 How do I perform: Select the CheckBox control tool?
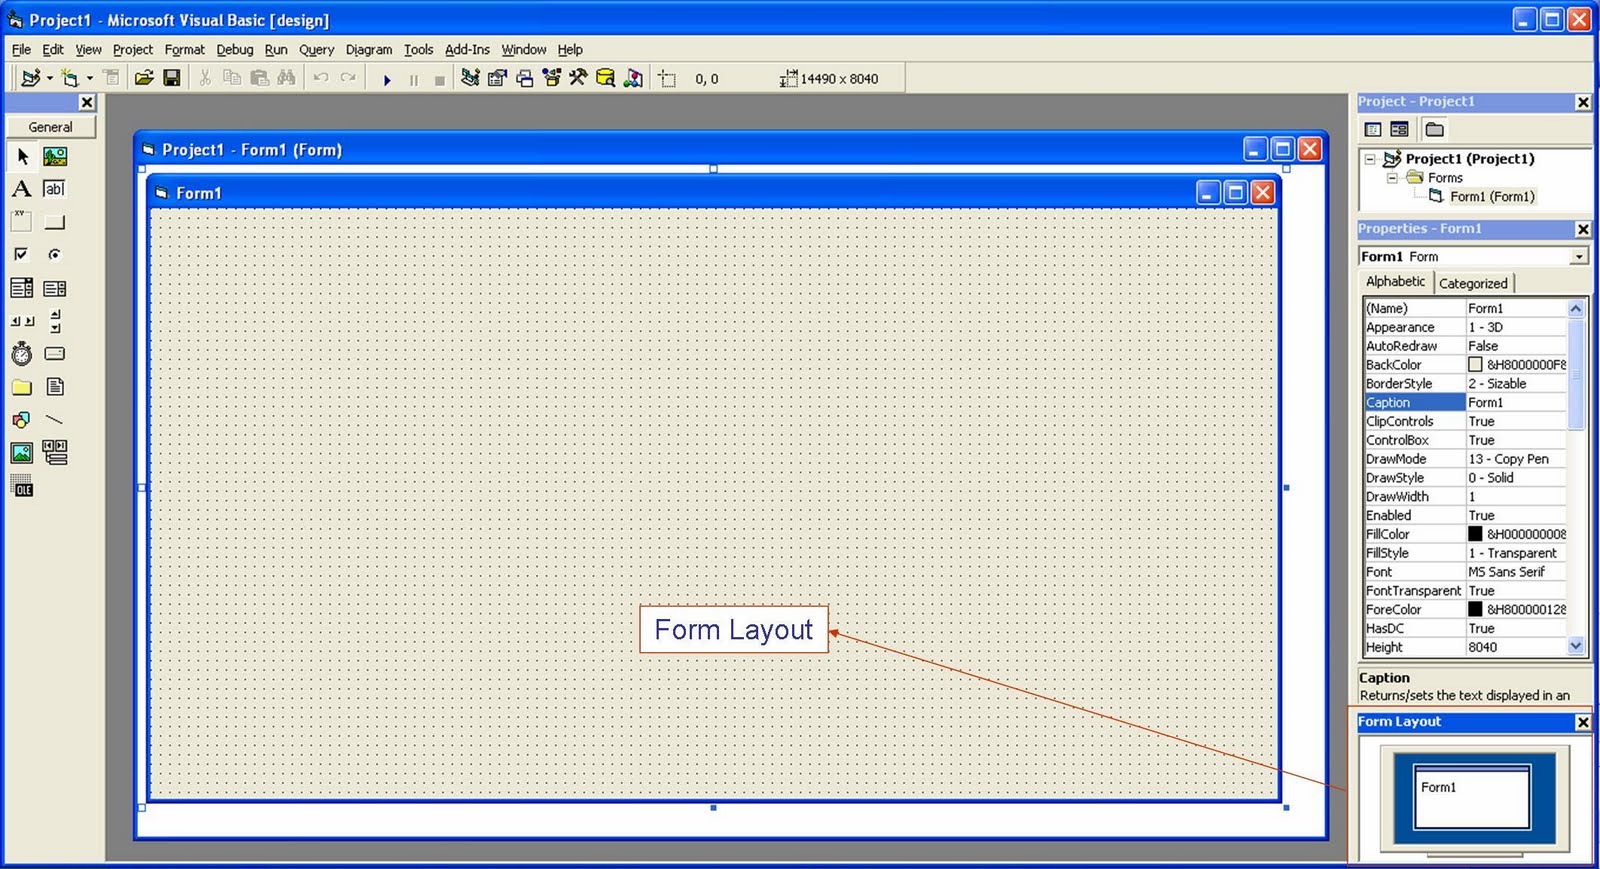pos(22,254)
